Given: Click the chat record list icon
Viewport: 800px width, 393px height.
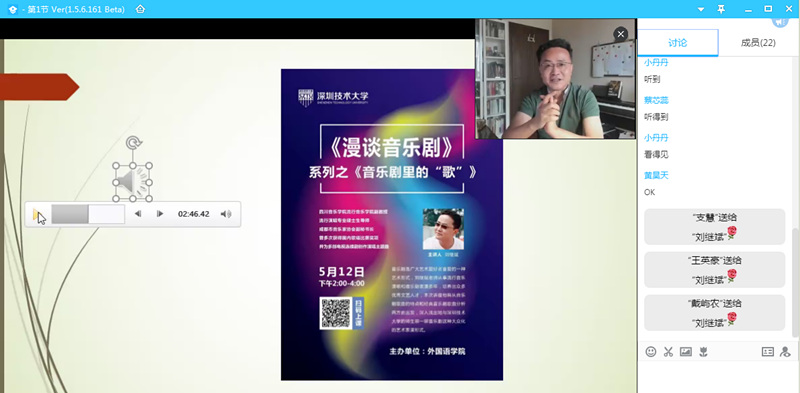Looking at the screenshot, I should click(x=767, y=352).
